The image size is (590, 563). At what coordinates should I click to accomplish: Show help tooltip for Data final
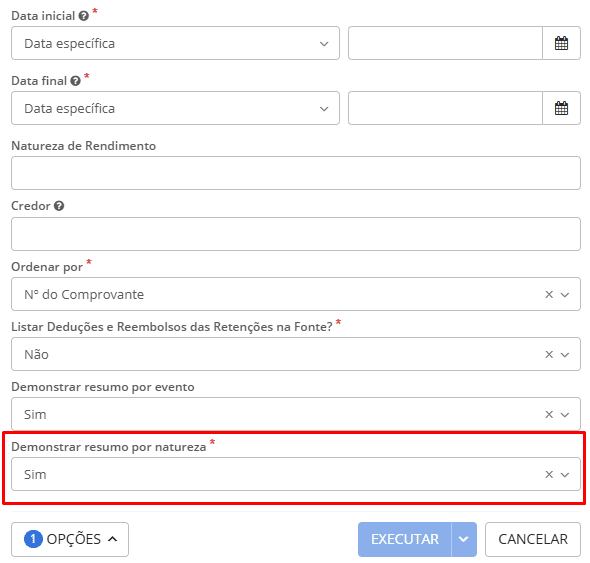[x=75, y=81]
